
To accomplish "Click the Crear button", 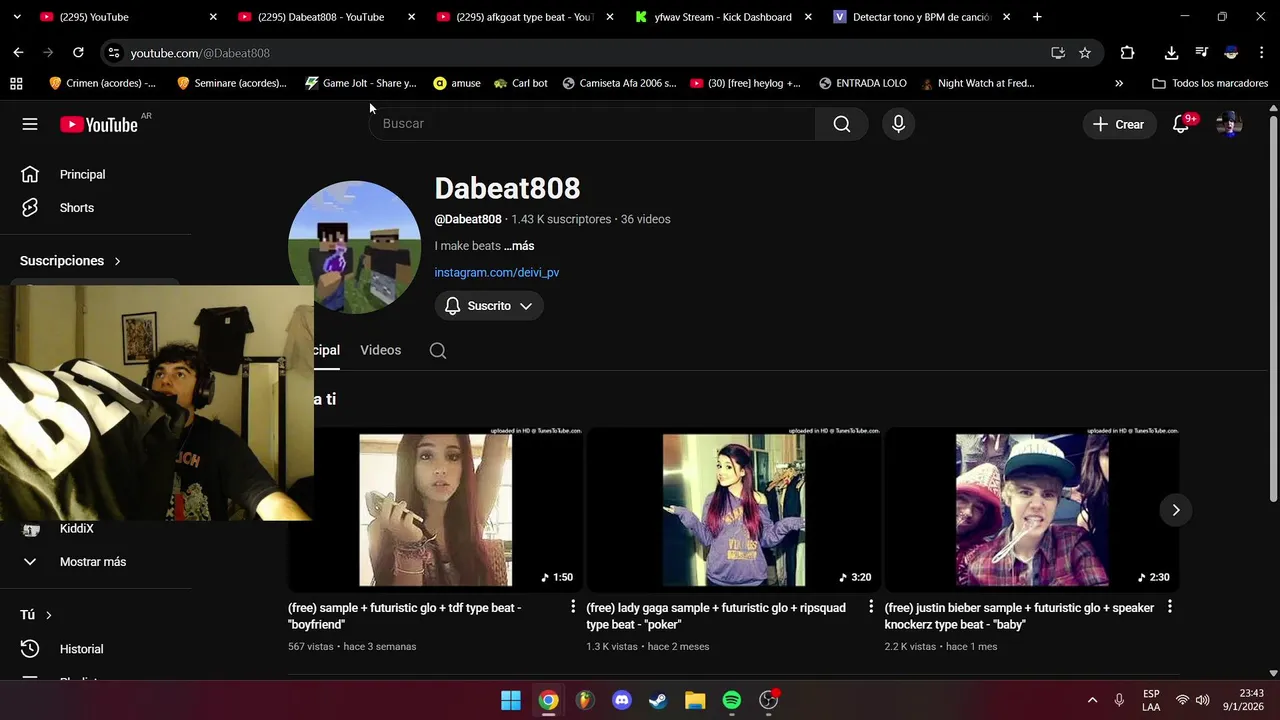I will [1118, 124].
